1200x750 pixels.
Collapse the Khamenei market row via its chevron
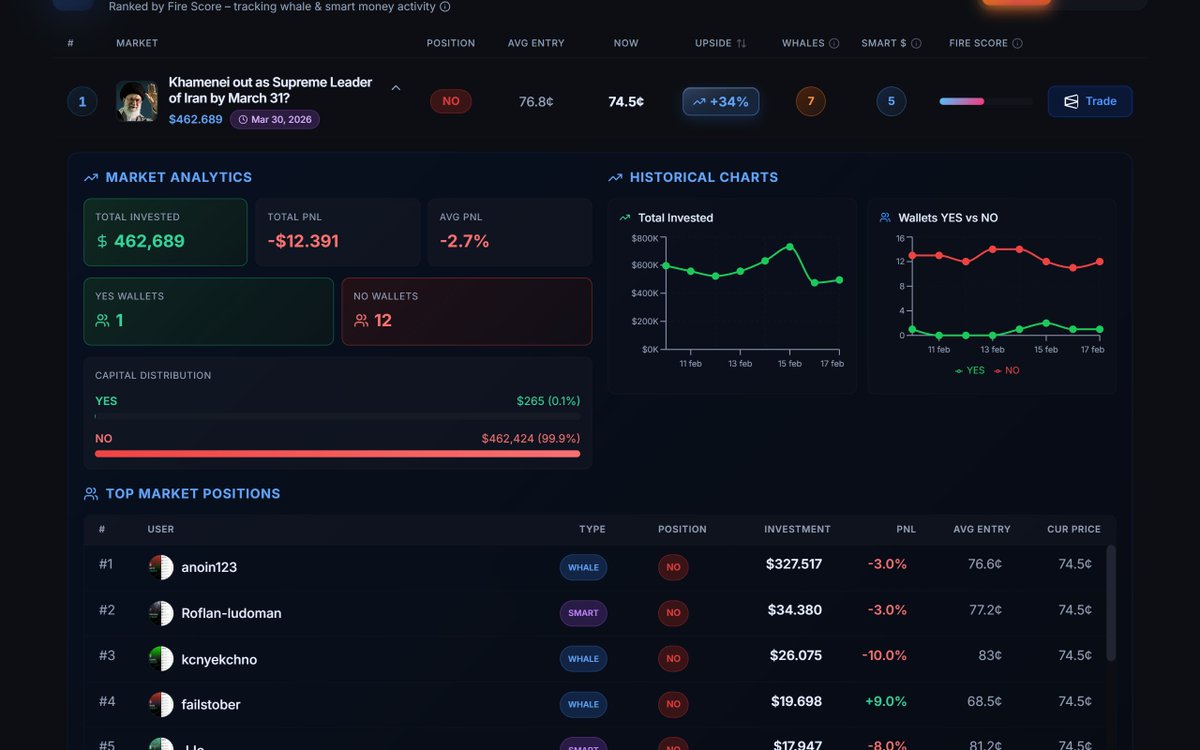396,88
